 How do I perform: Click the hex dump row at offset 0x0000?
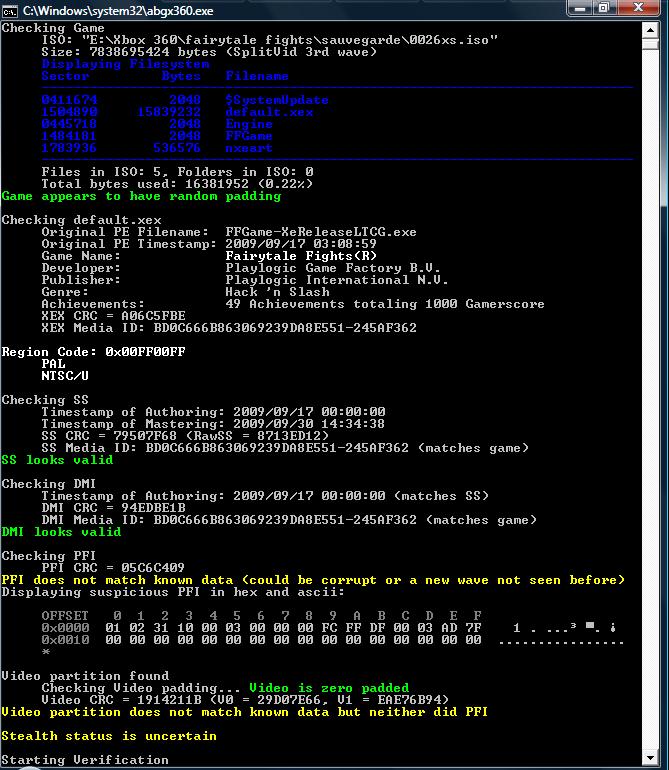pos(329,628)
